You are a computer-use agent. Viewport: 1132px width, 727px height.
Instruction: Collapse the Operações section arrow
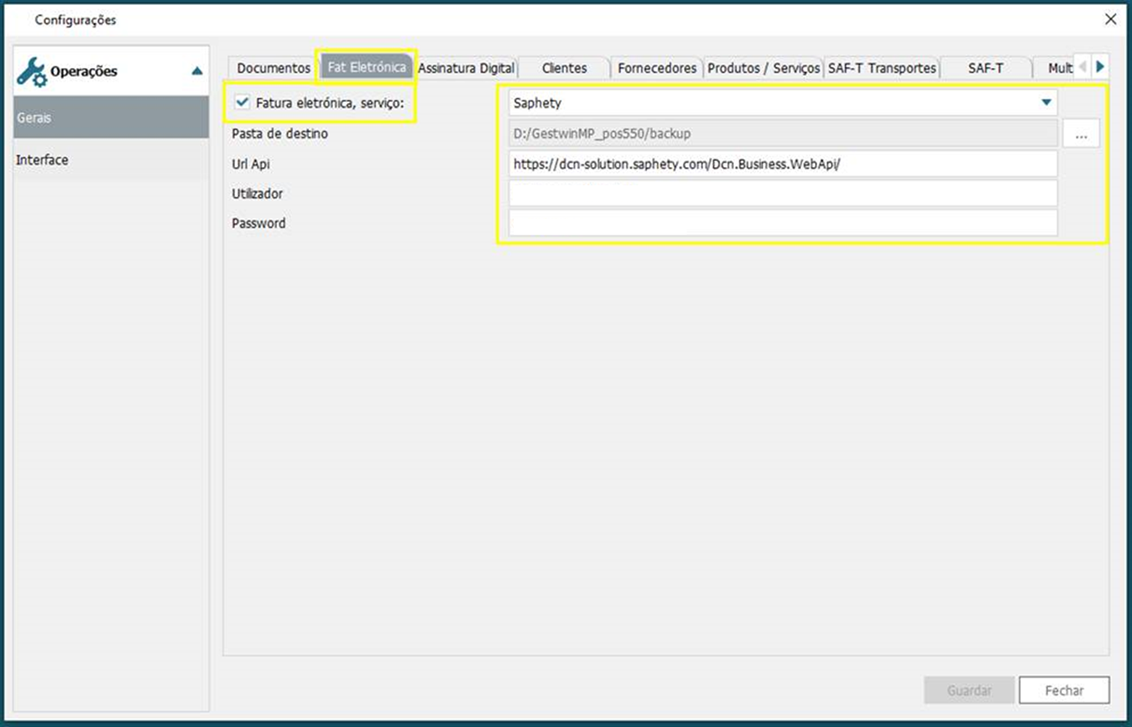[x=197, y=71]
